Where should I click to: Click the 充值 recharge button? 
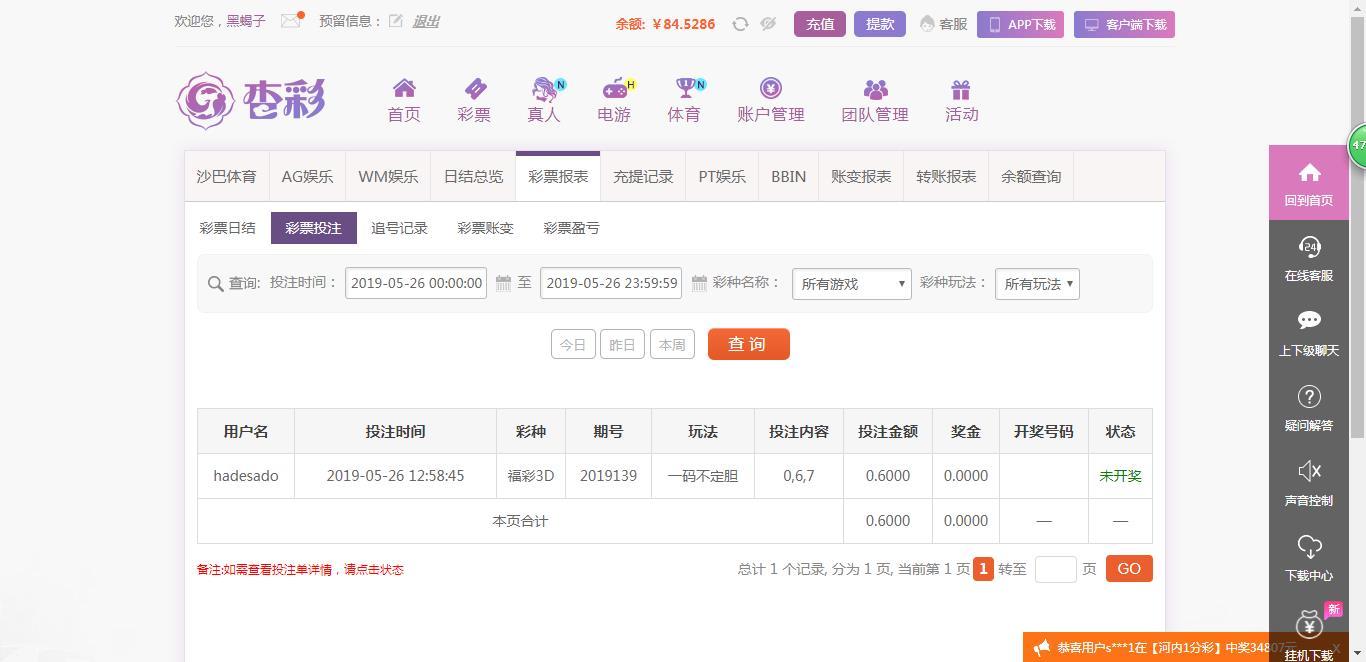pyautogui.click(x=820, y=24)
